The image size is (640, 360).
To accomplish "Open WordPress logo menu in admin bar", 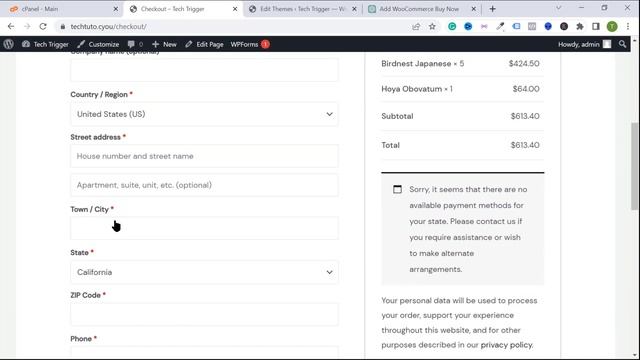I will 9,44.
